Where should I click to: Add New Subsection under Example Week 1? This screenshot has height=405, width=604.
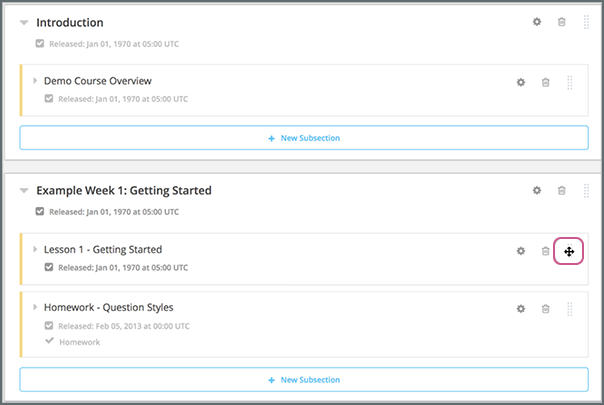click(304, 380)
